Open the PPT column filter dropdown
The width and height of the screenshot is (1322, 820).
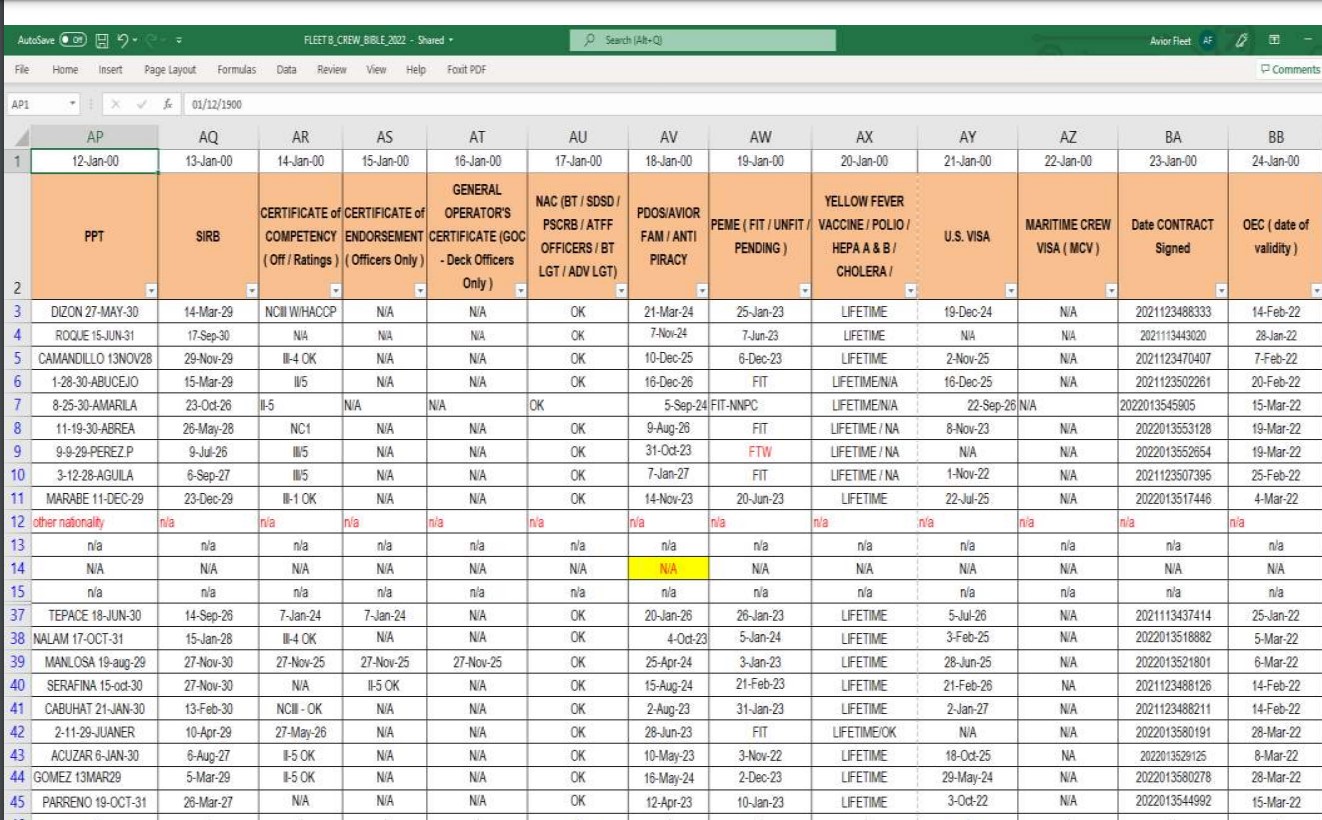[x=151, y=290]
